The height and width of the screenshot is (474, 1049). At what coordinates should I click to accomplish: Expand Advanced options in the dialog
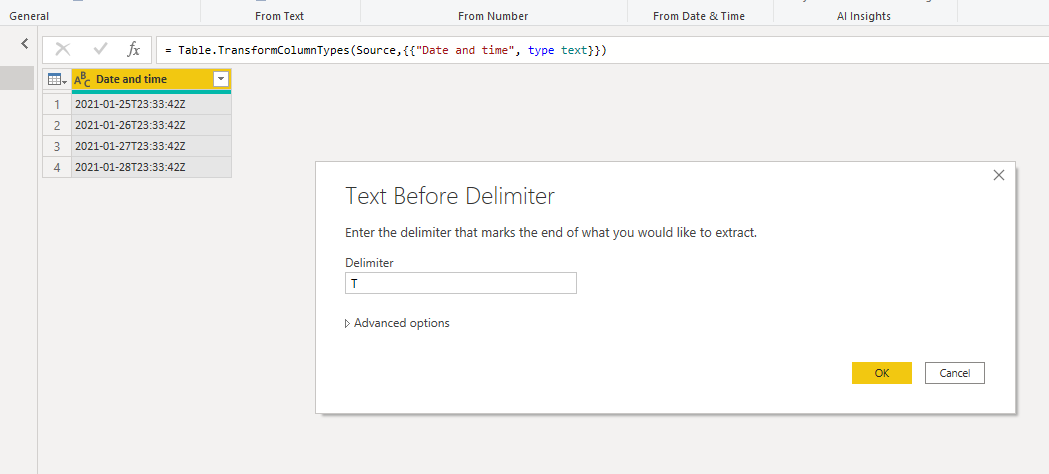click(x=397, y=323)
